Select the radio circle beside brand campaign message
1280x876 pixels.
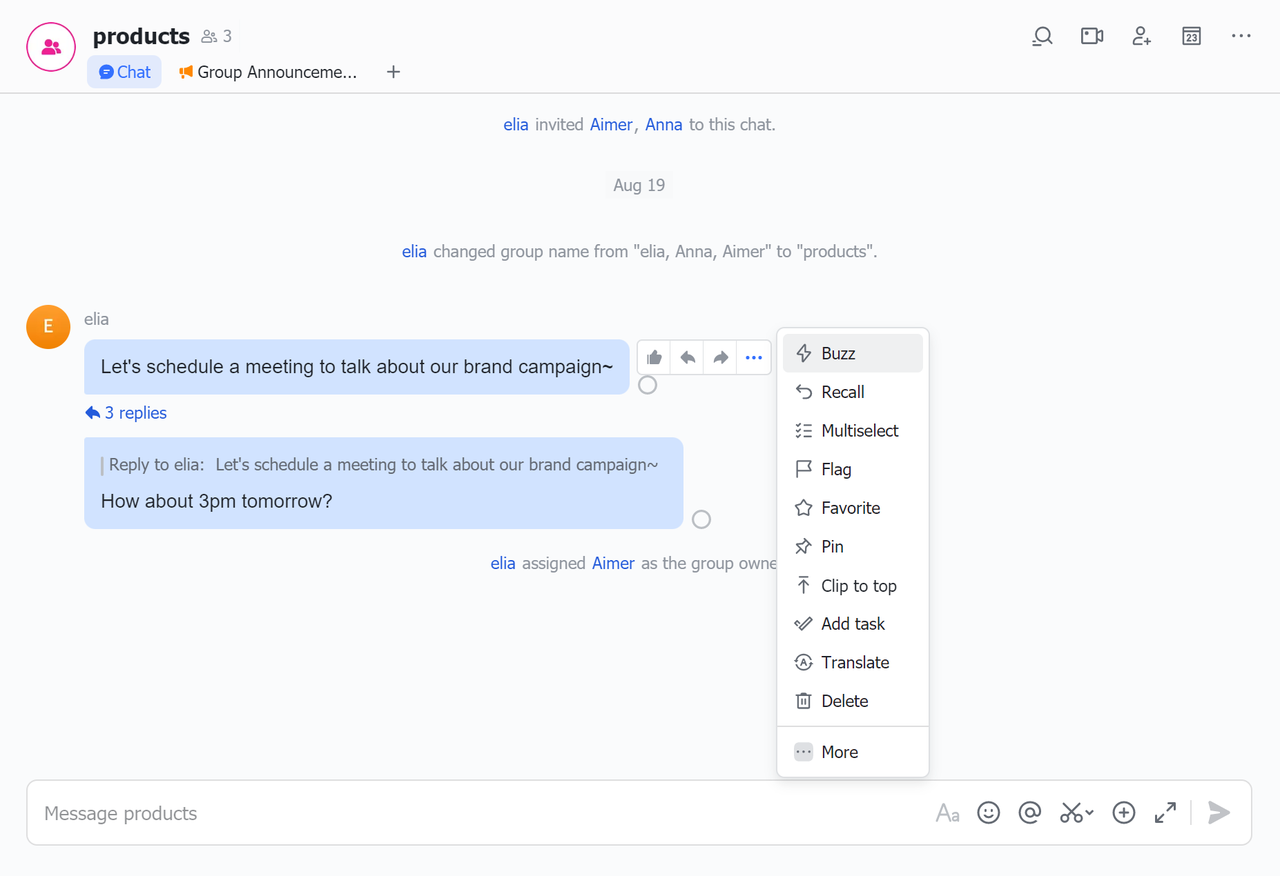648,385
